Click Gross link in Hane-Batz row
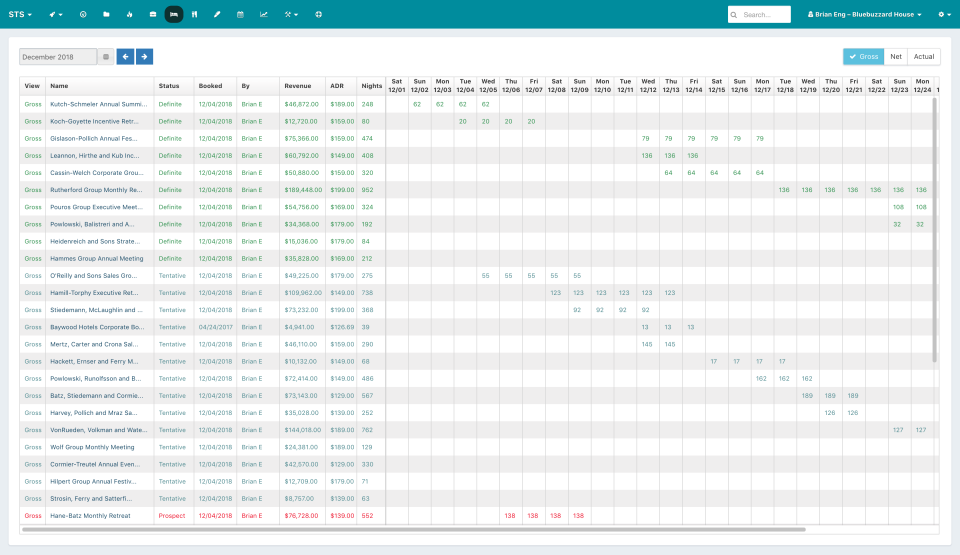This screenshot has height=555, width=960. [33, 516]
